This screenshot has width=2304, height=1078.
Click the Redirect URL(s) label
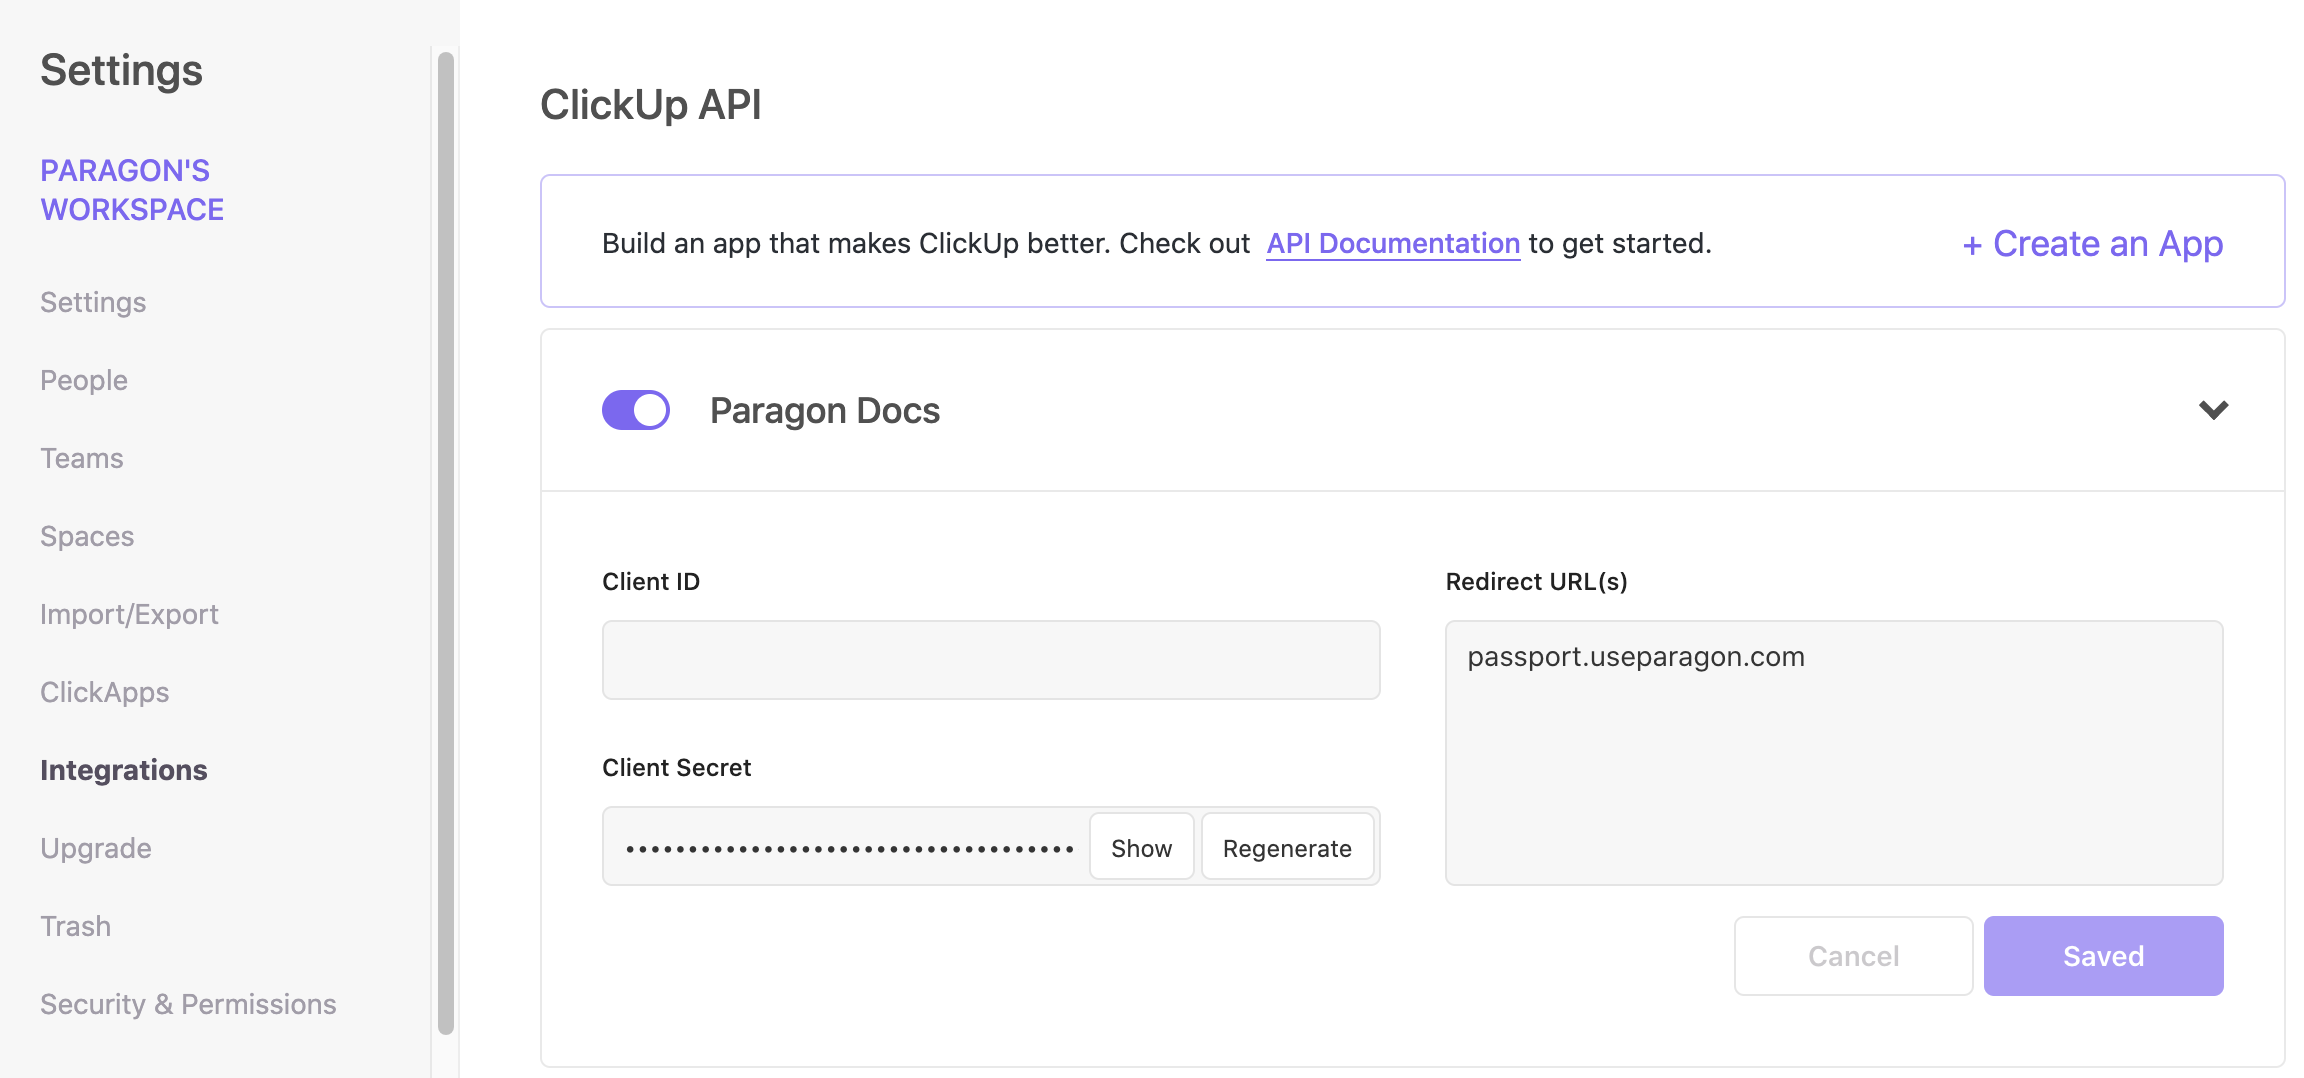pos(1537,581)
